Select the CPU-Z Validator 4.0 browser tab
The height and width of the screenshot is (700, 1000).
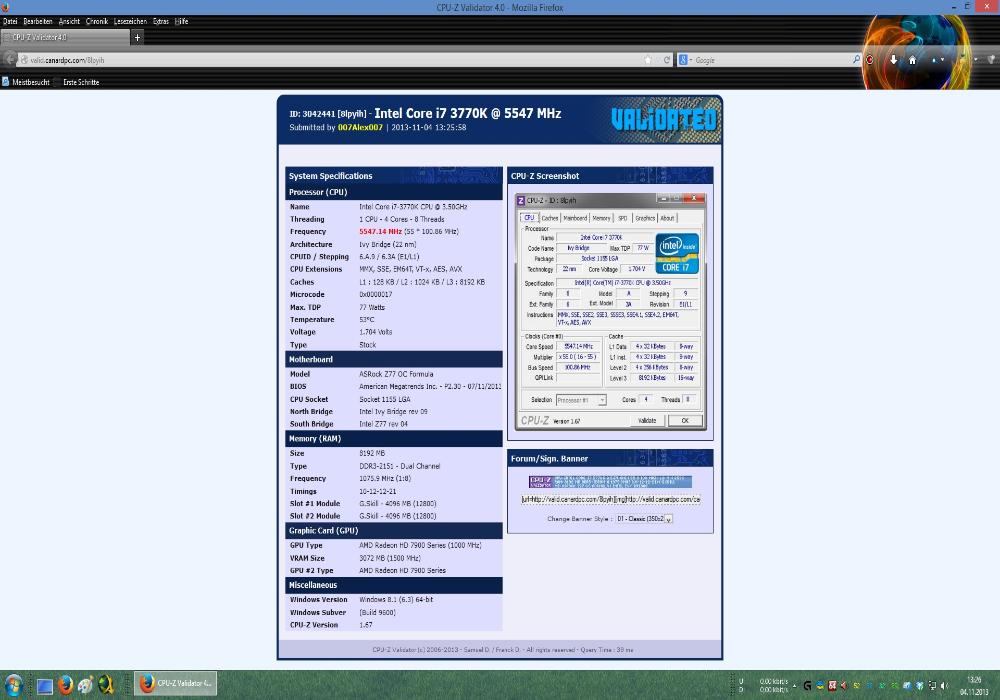[x=65, y=38]
